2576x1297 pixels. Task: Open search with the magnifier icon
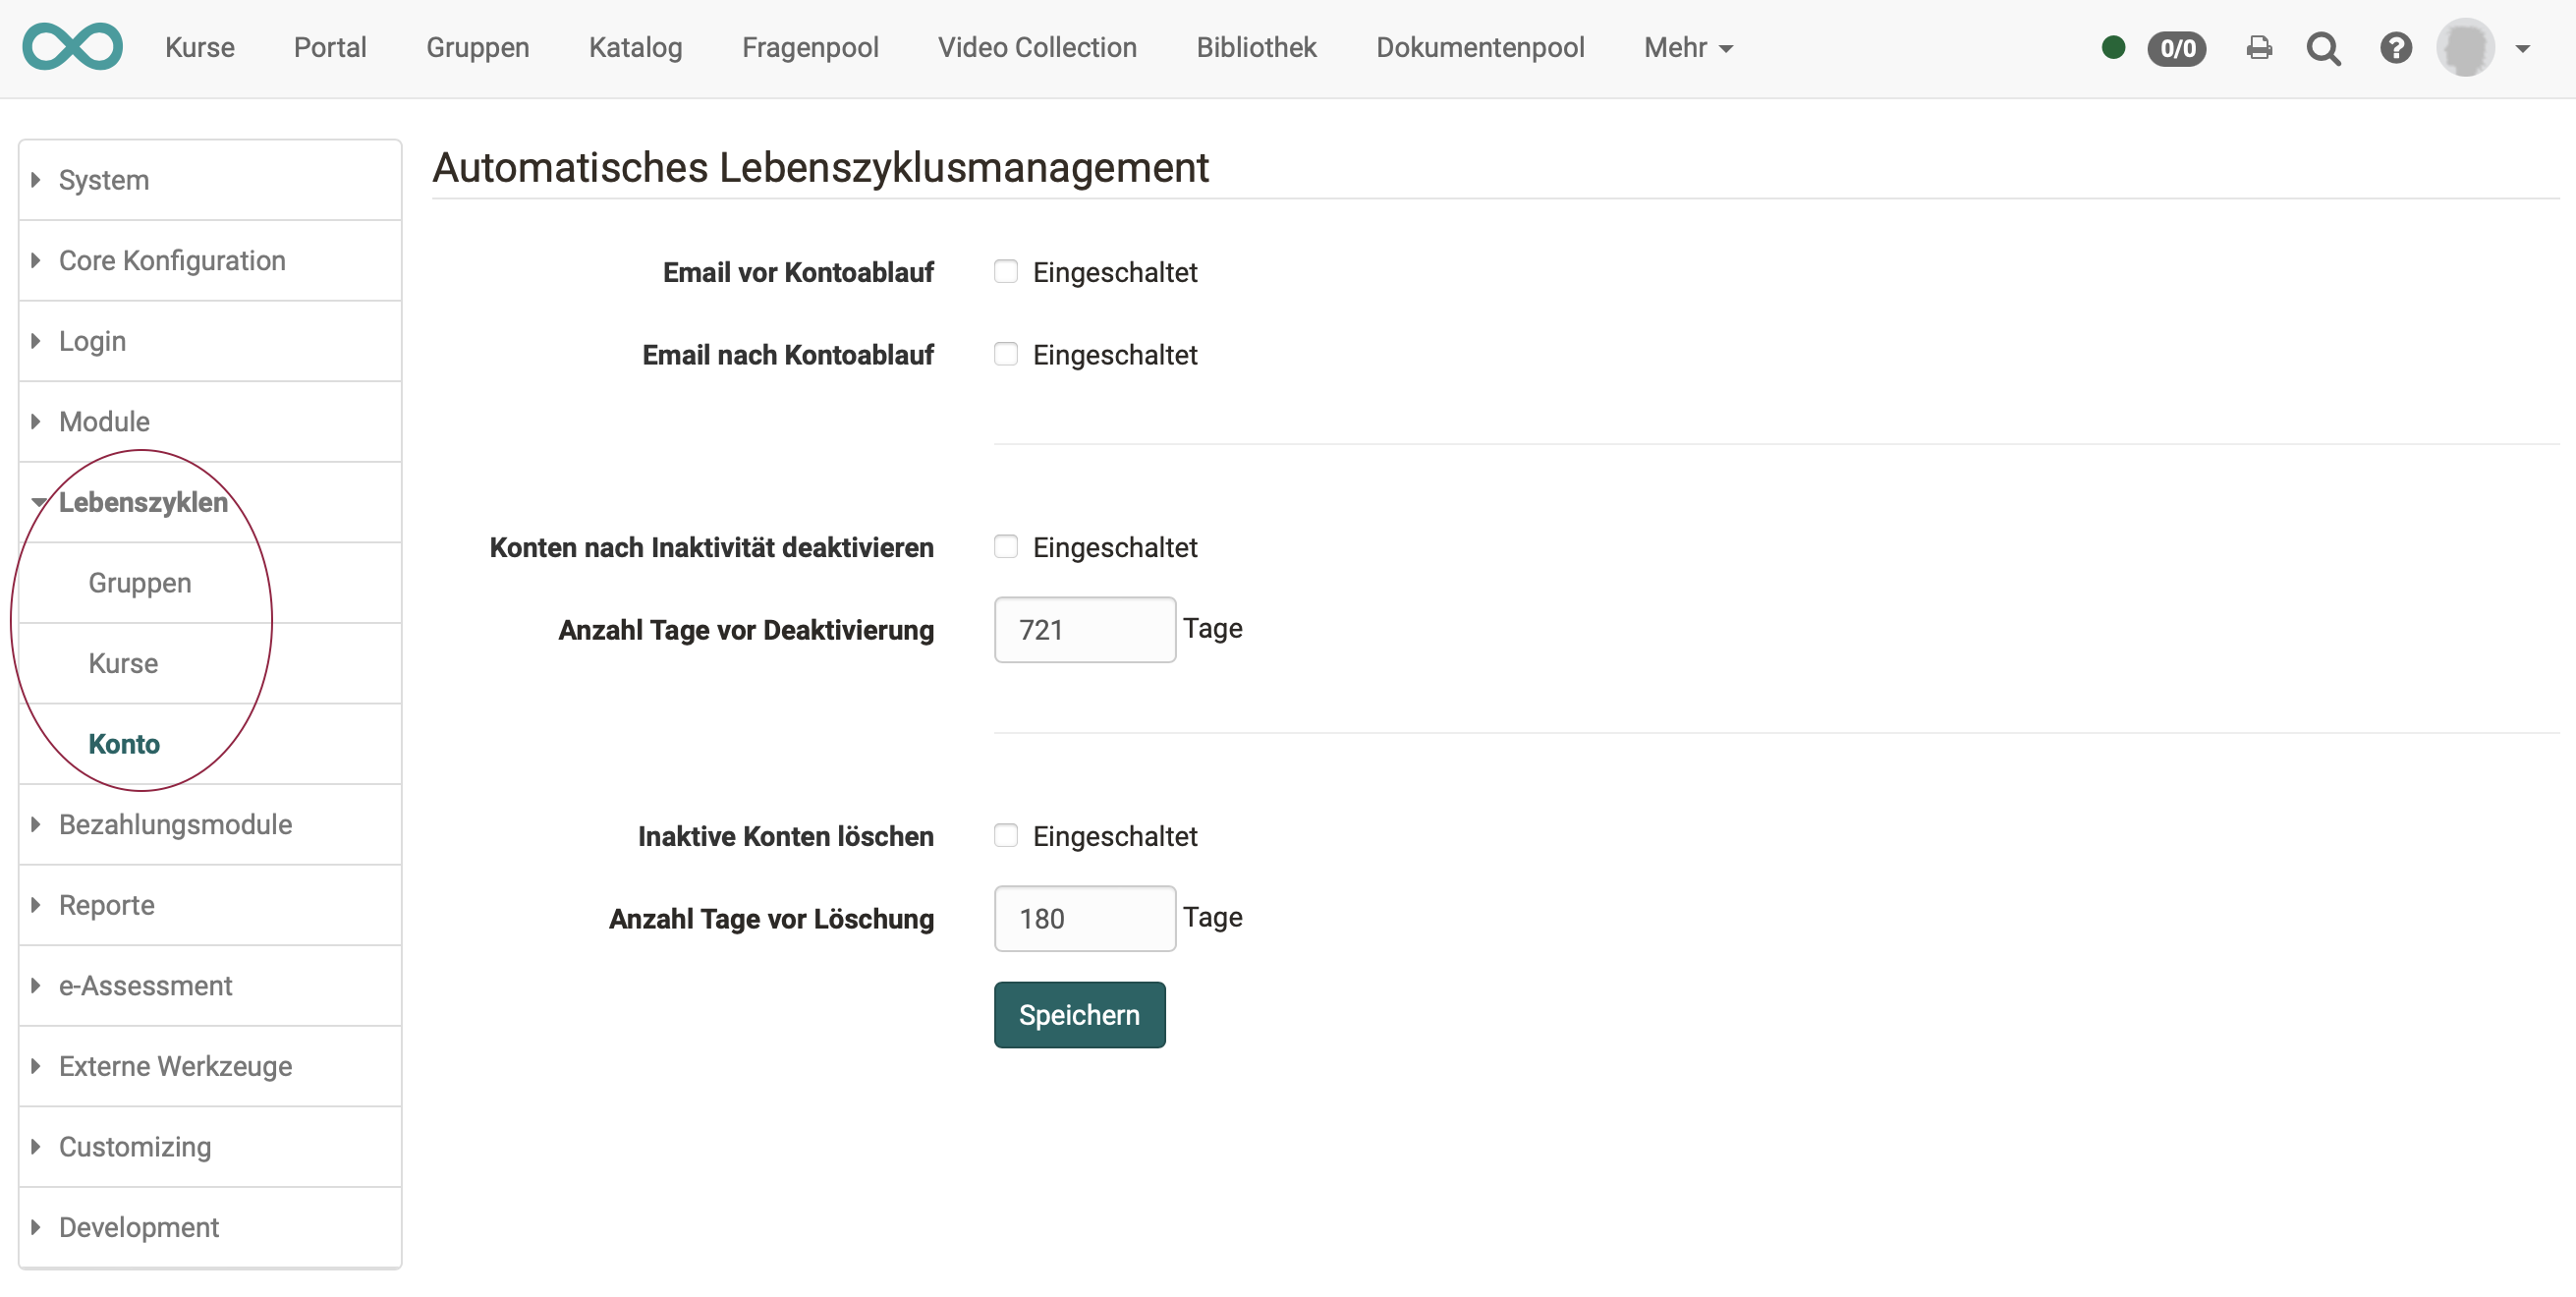point(2324,48)
